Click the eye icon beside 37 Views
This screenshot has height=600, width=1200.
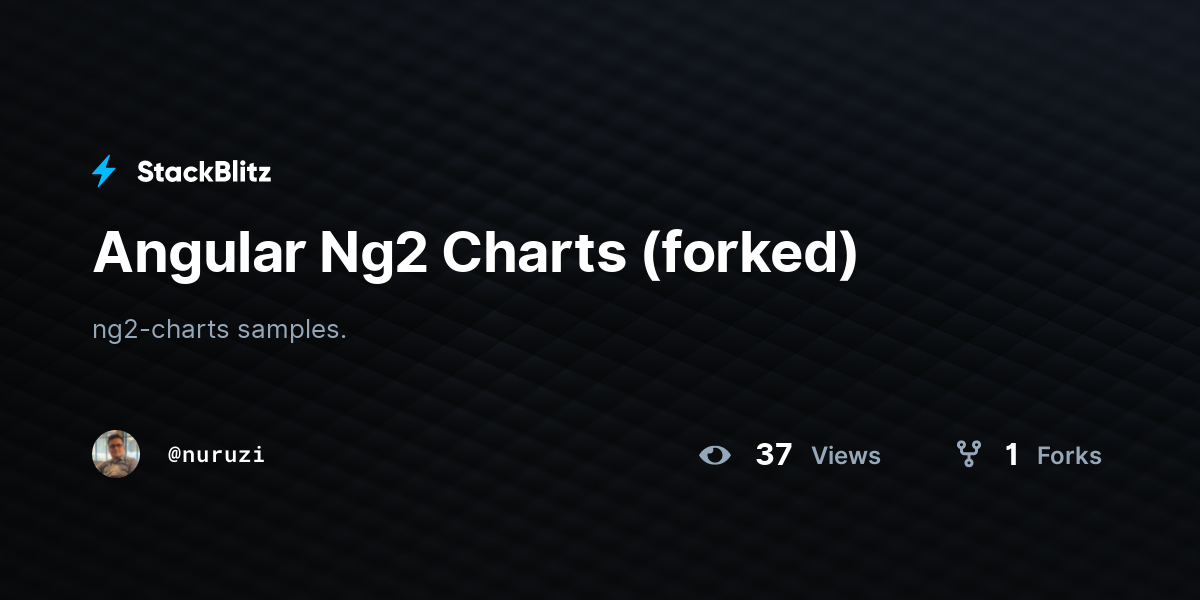click(x=715, y=455)
